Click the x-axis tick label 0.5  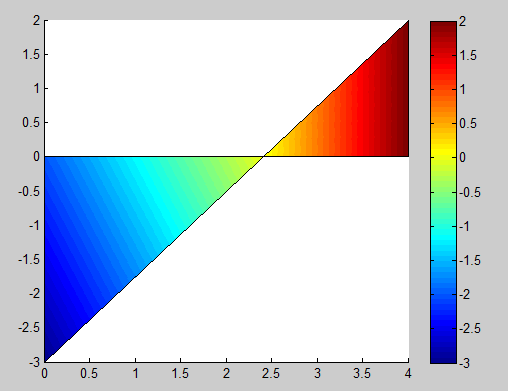pyautogui.click(x=89, y=374)
